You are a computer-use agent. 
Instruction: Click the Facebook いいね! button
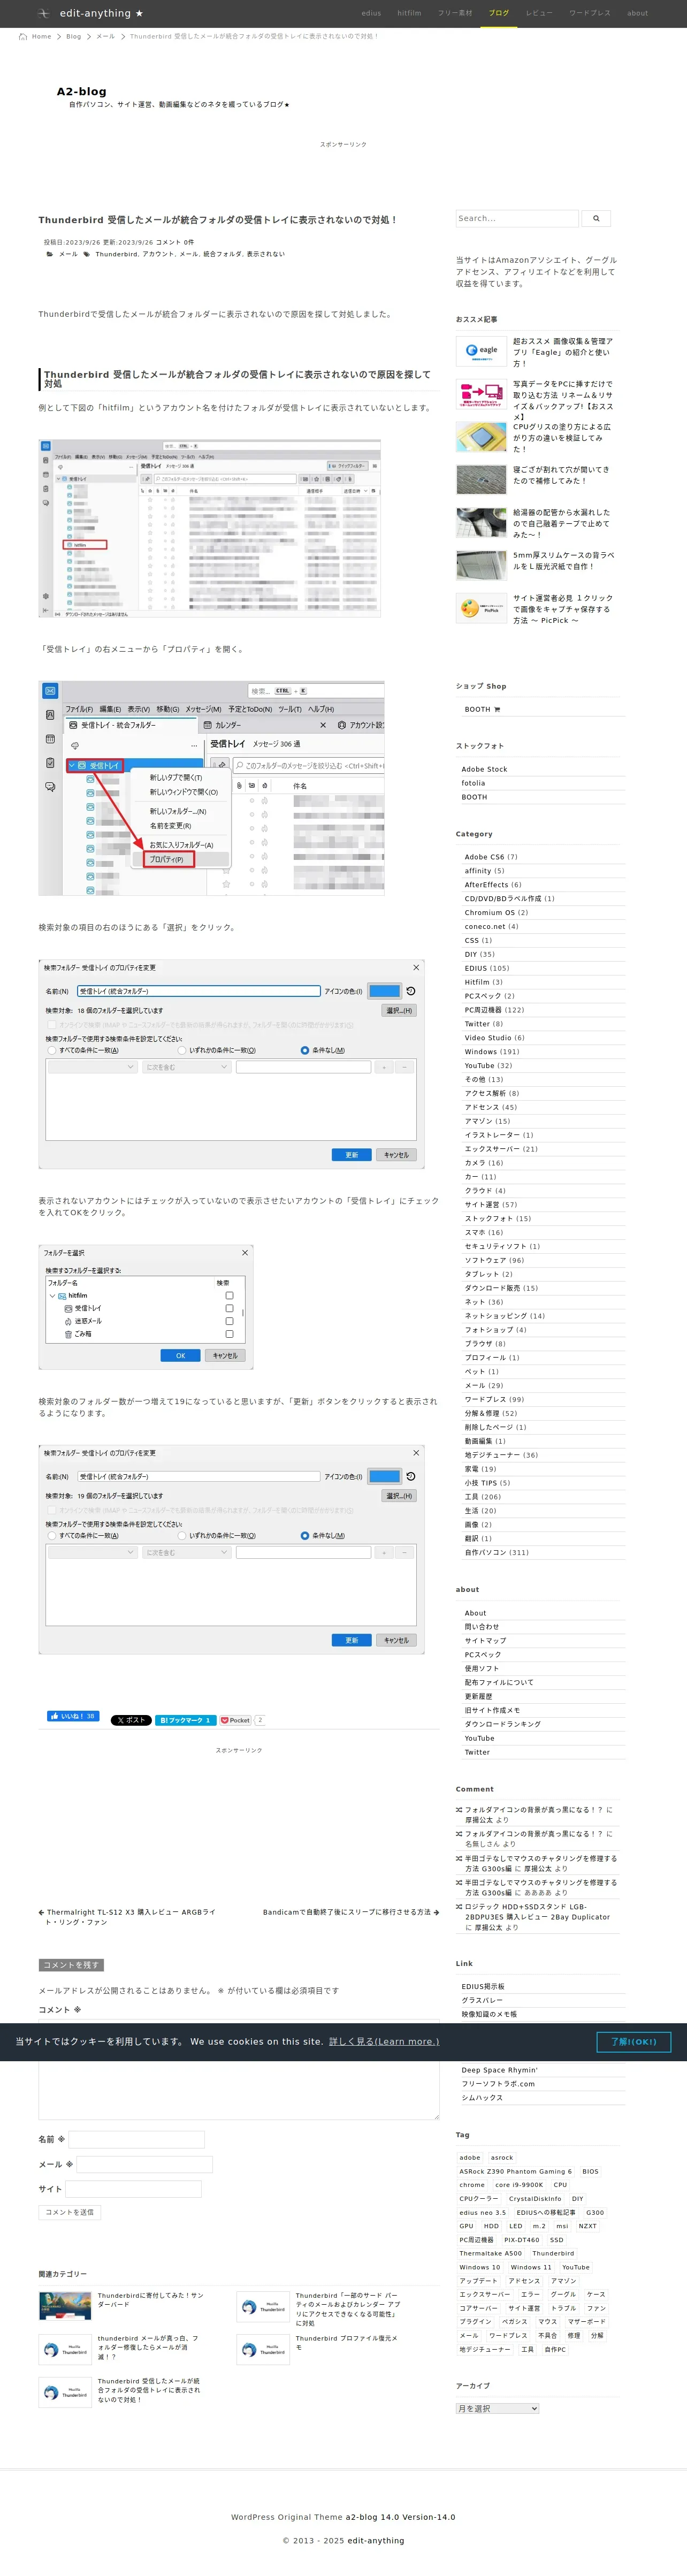73,1716
